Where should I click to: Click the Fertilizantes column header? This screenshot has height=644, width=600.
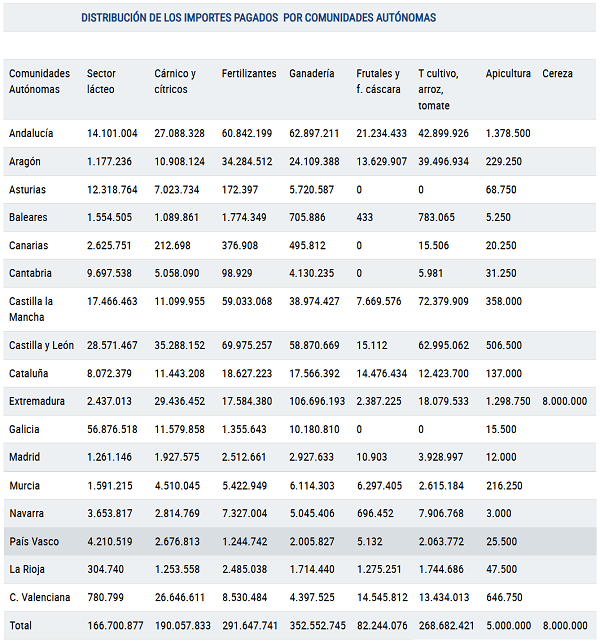pyautogui.click(x=249, y=74)
